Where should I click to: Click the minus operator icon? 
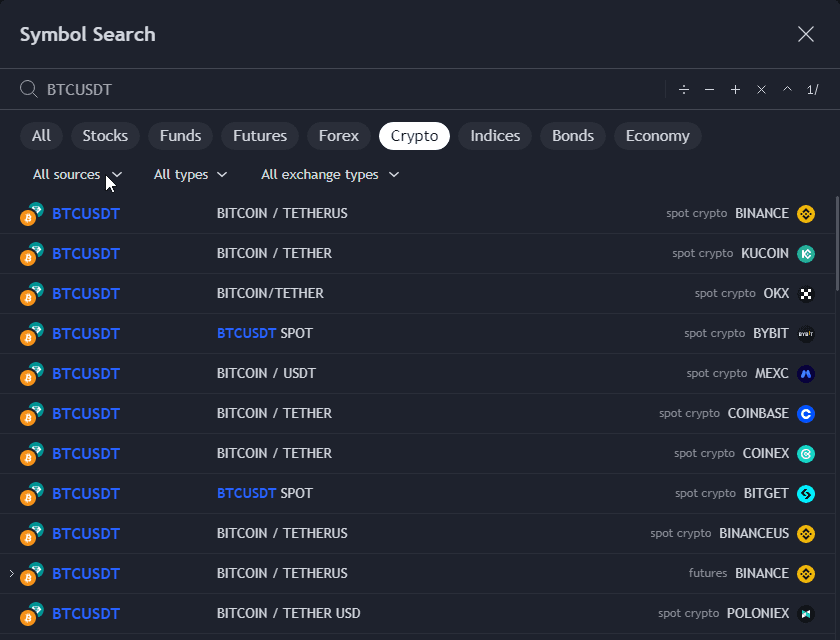pos(710,90)
